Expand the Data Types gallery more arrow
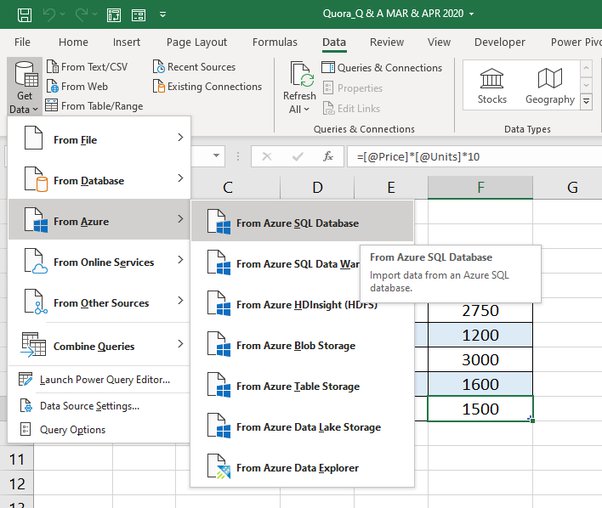Screen dimensions: 602x508 coord(586,102)
